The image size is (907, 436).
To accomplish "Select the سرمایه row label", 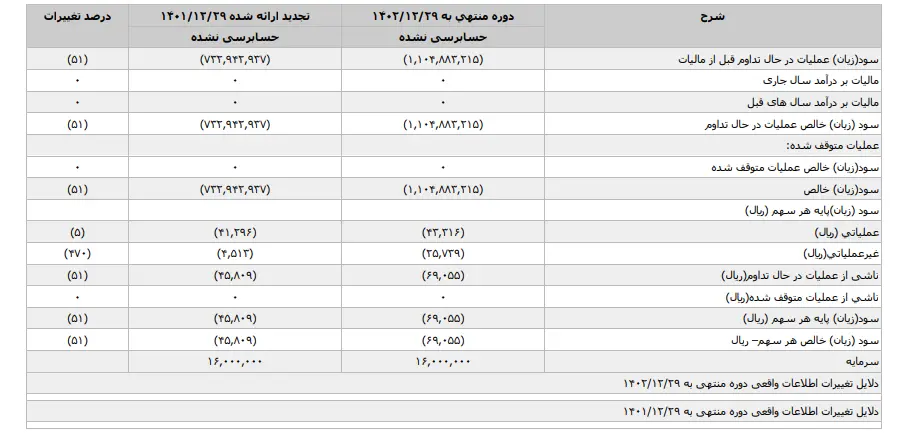I will (863, 361).
